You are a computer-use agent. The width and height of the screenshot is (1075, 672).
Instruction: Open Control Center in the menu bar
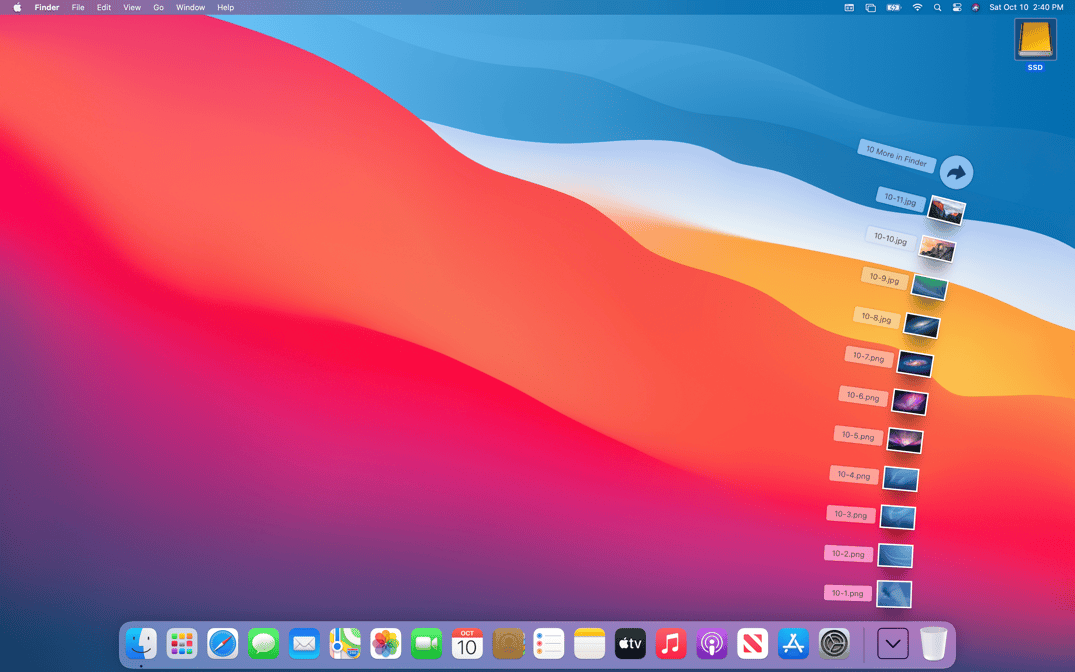click(956, 8)
